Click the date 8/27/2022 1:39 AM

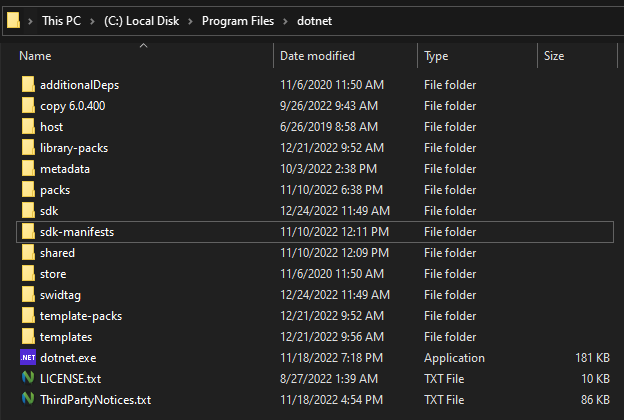point(329,379)
